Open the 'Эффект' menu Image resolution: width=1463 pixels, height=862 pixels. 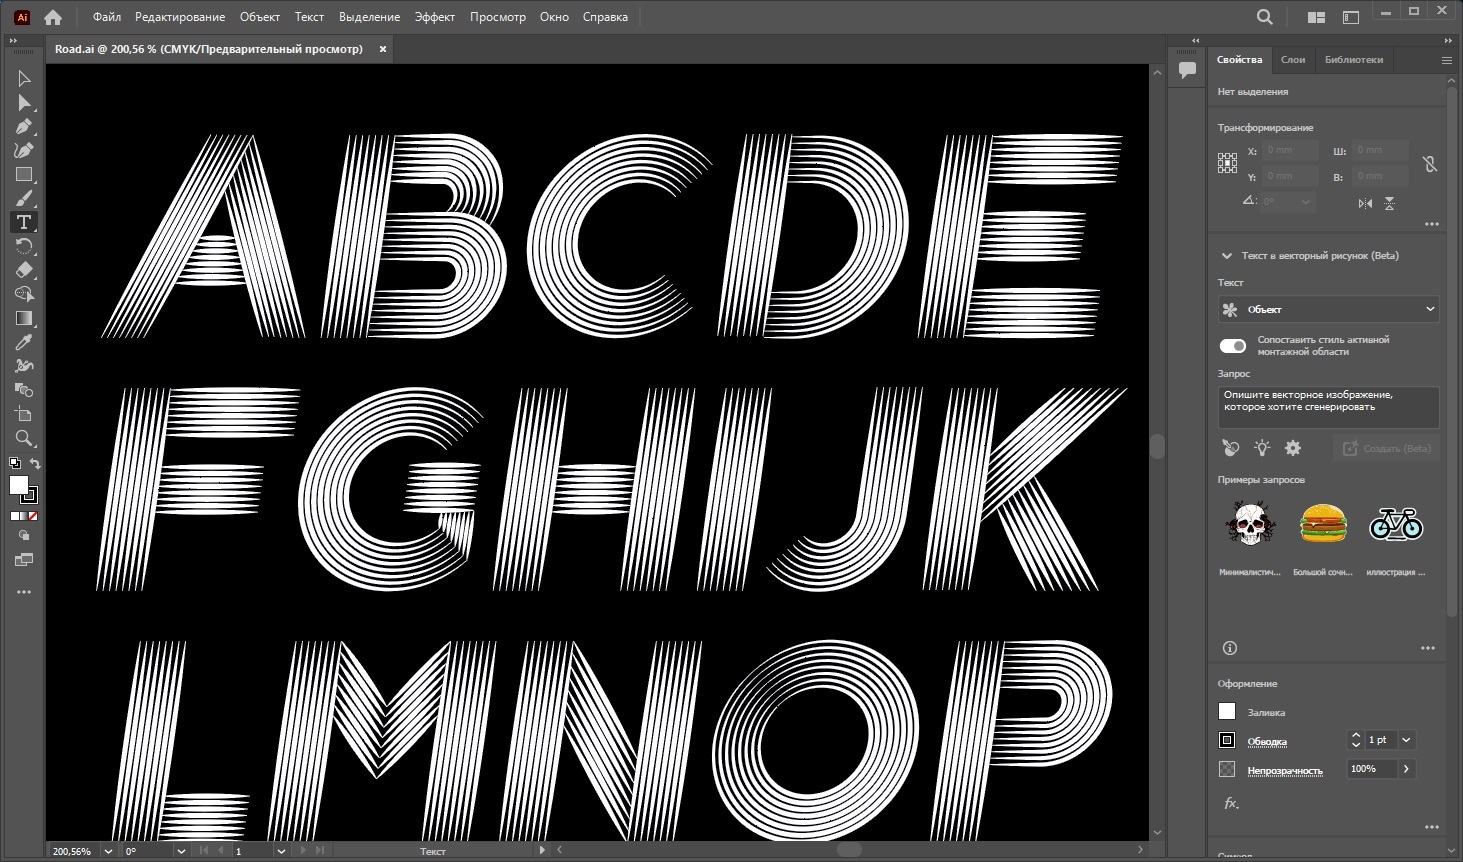tap(434, 17)
